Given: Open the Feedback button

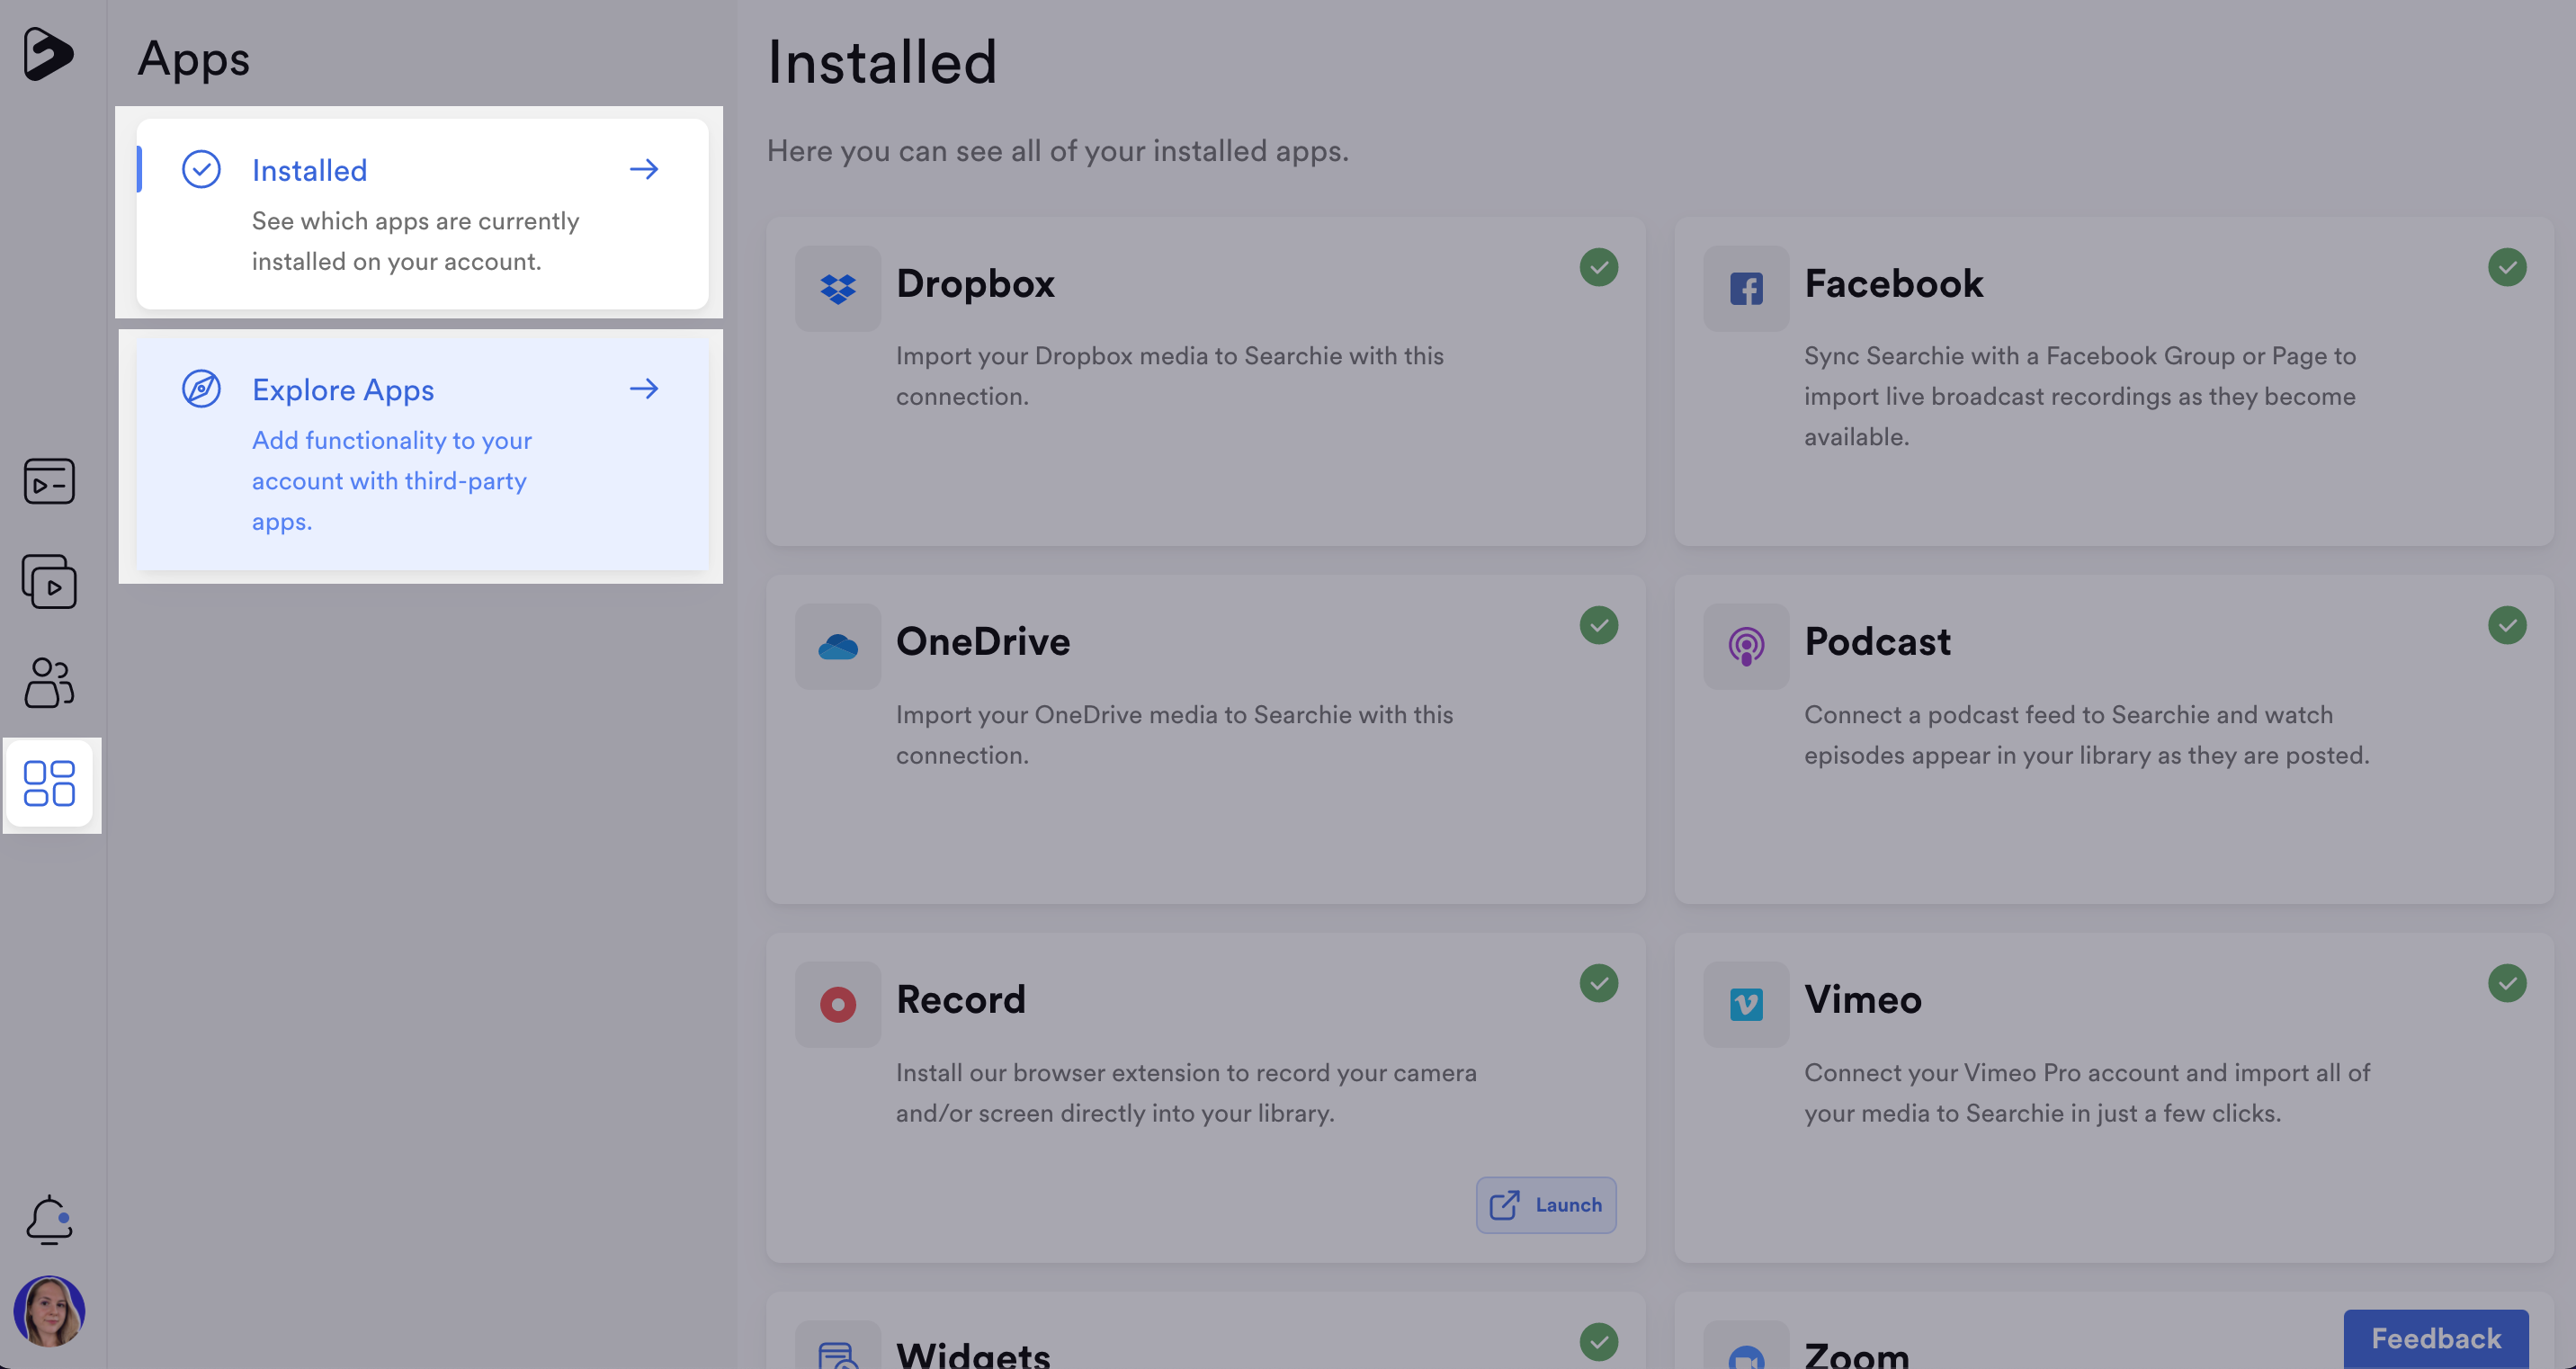Looking at the screenshot, I should (x=2436, y=1339).
